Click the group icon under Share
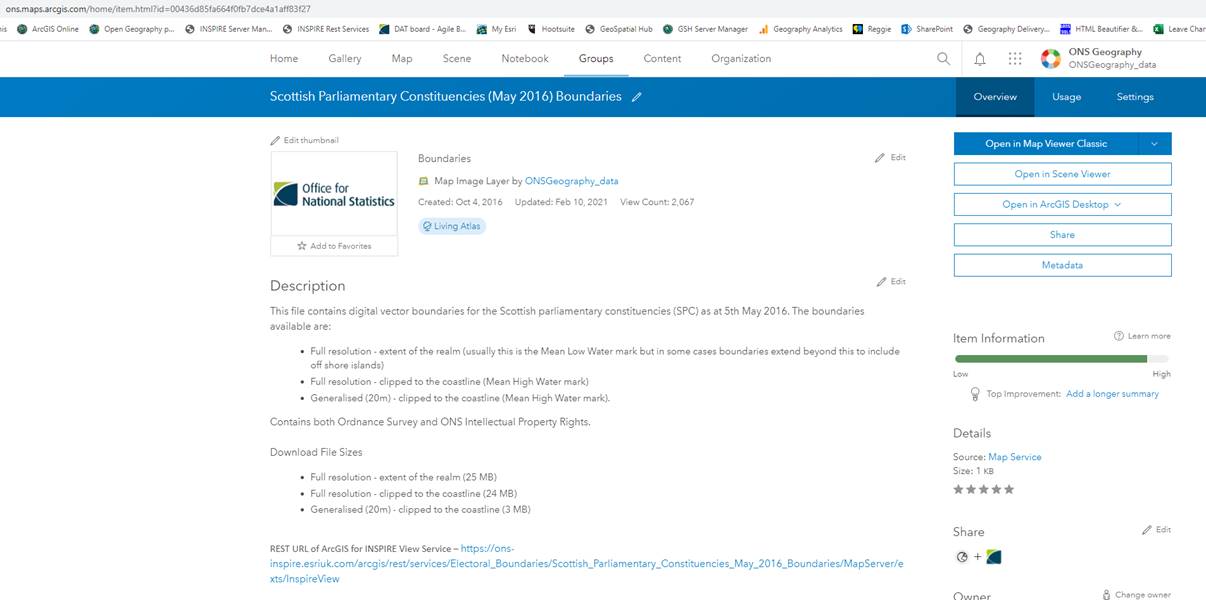The image size is (1206, 600). pyautogui.click(x=994, y=557)
